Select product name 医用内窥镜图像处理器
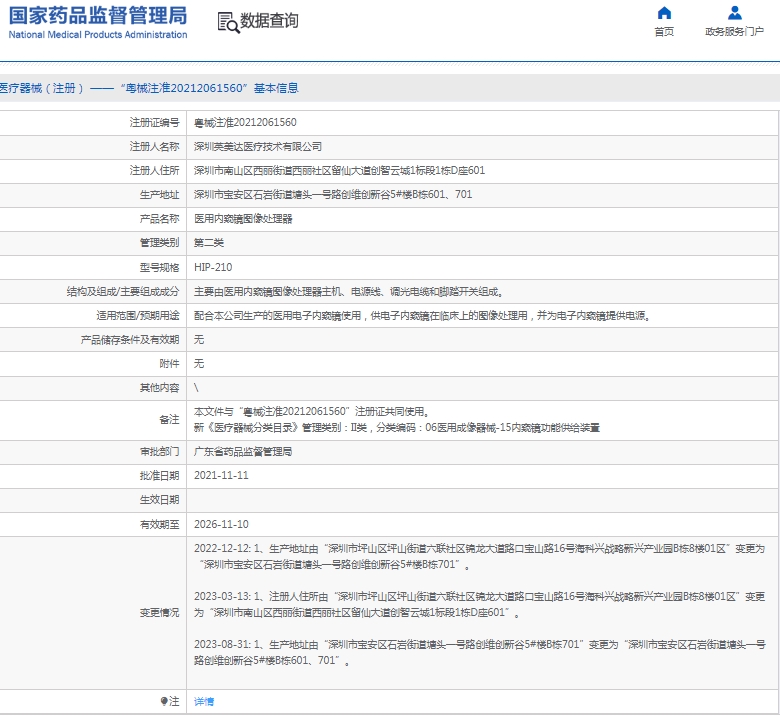The image size is (780, 718). [x=243, y=219]
